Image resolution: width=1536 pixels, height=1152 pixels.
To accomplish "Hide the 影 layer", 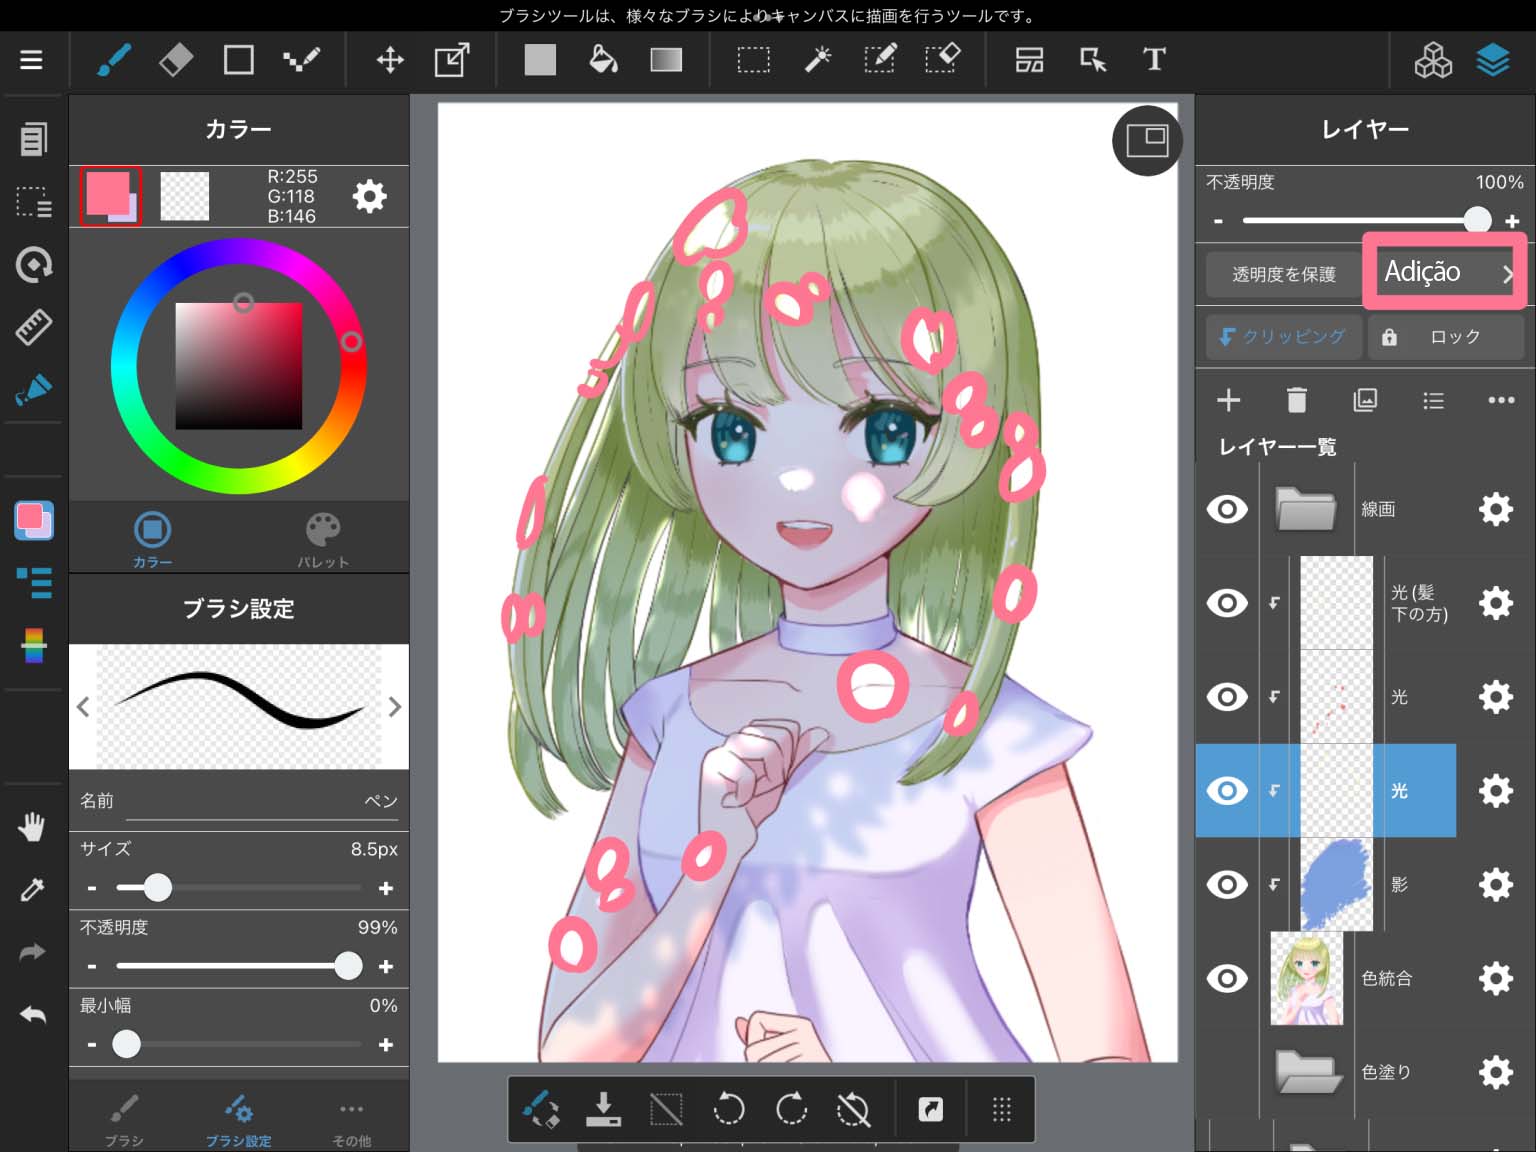I will coord(1227,885).
